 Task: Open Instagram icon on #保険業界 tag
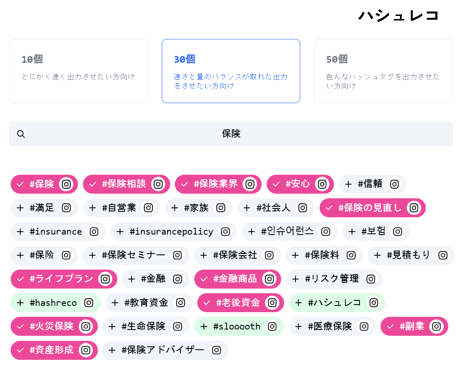tap(250, 184)
